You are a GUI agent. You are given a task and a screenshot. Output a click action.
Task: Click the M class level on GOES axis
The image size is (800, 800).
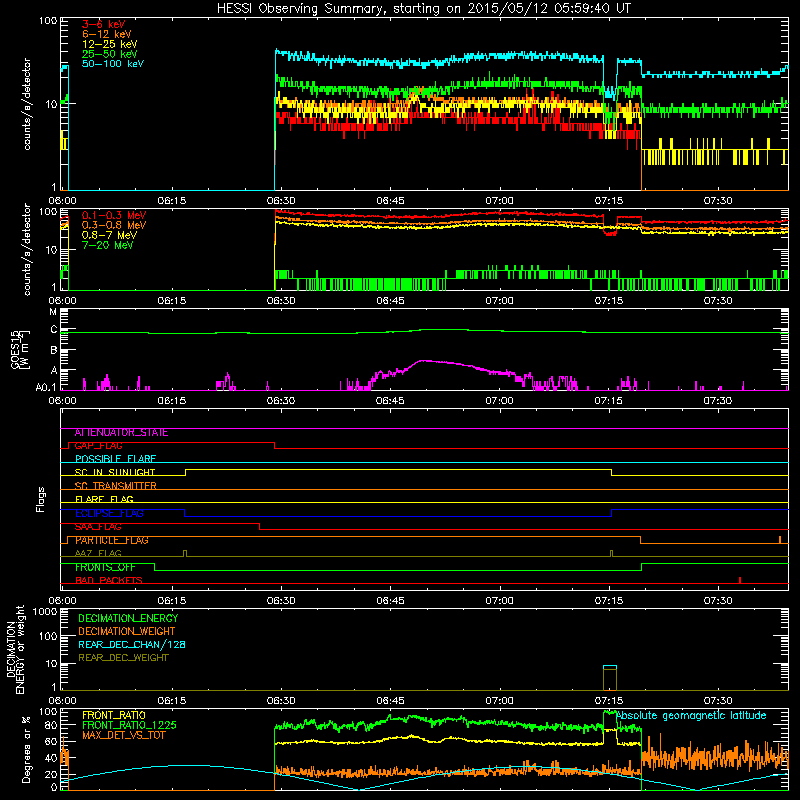click(x=53, y=312)
